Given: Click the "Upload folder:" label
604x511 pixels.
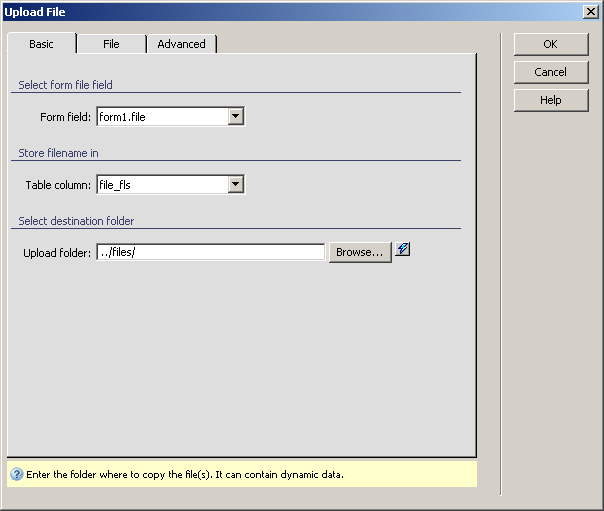Looking at the screenshot, I should coord(57,253).
